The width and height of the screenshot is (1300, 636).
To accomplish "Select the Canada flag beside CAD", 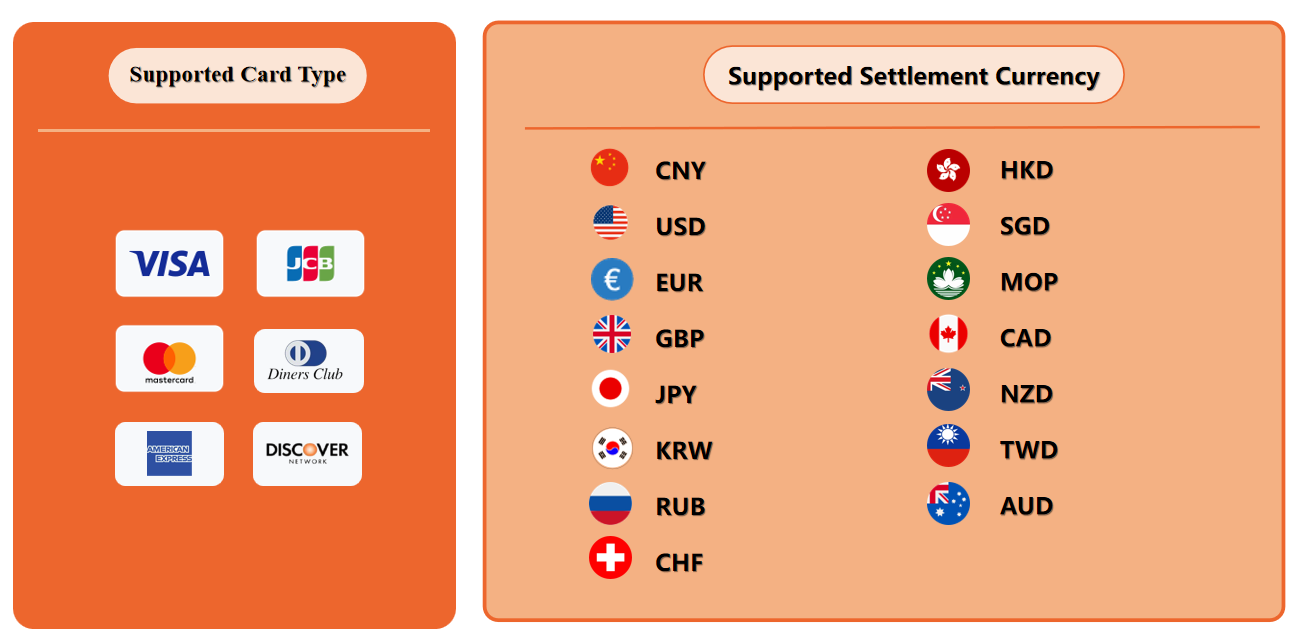I will [948, 334].
